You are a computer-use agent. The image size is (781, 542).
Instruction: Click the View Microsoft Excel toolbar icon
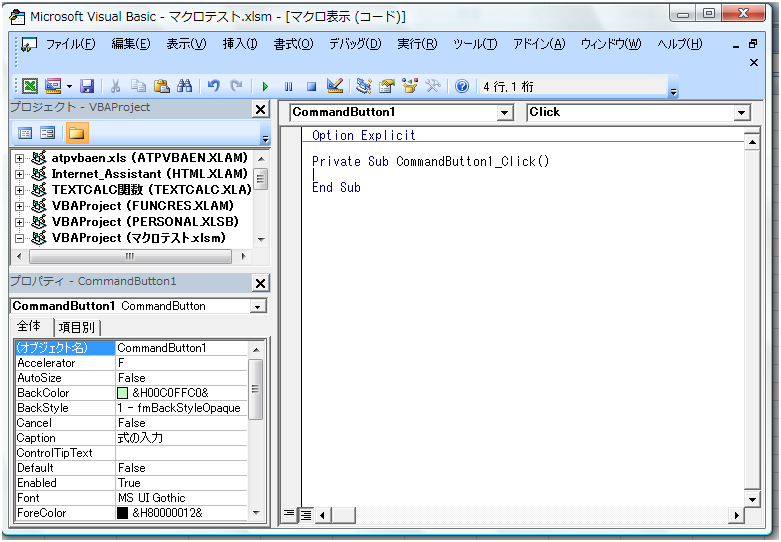click(x=30, y=86)
